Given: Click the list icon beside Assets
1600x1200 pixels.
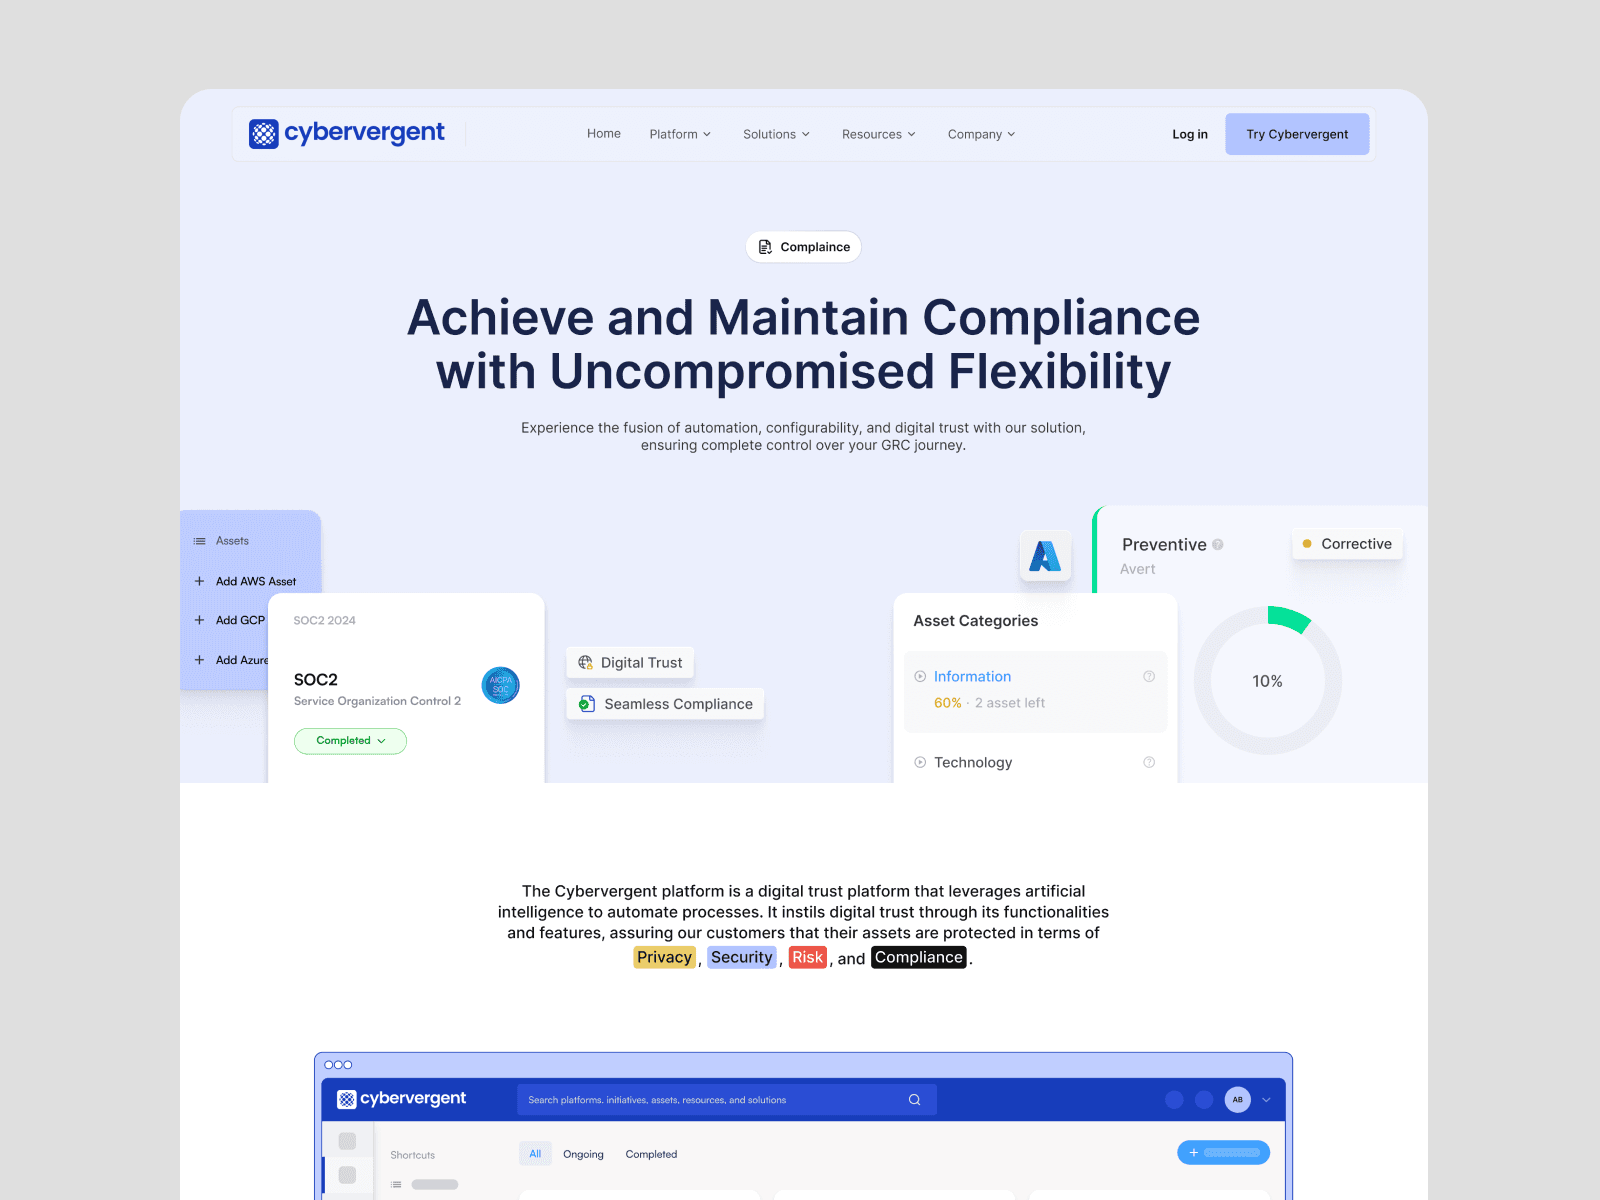Looking at the screenshot, I should (199, 541).
